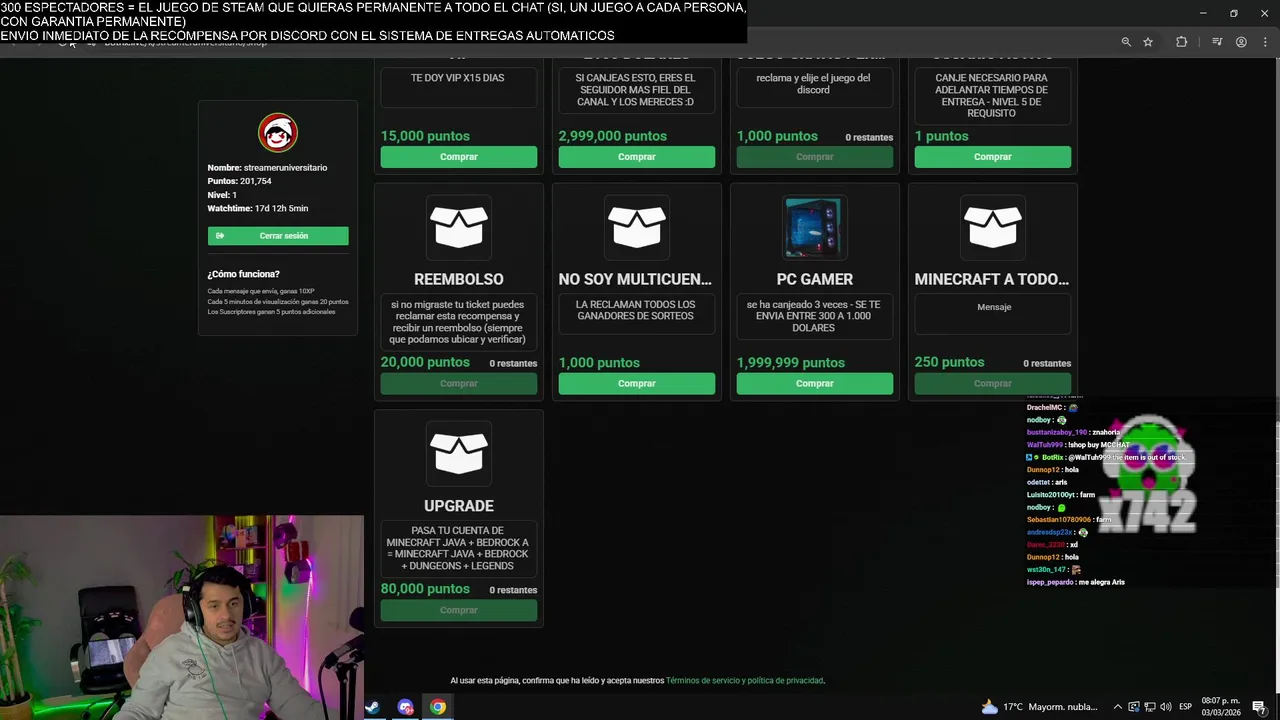
Task: Click disabled Comprar under MINECRAFT A TODO
Action: tap(993, 384)
